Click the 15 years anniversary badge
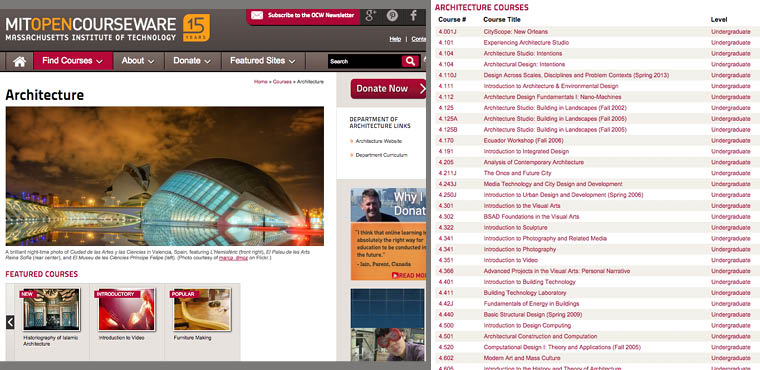The height and width of the screenshot is (370, 760). click(x=196, y=28)
